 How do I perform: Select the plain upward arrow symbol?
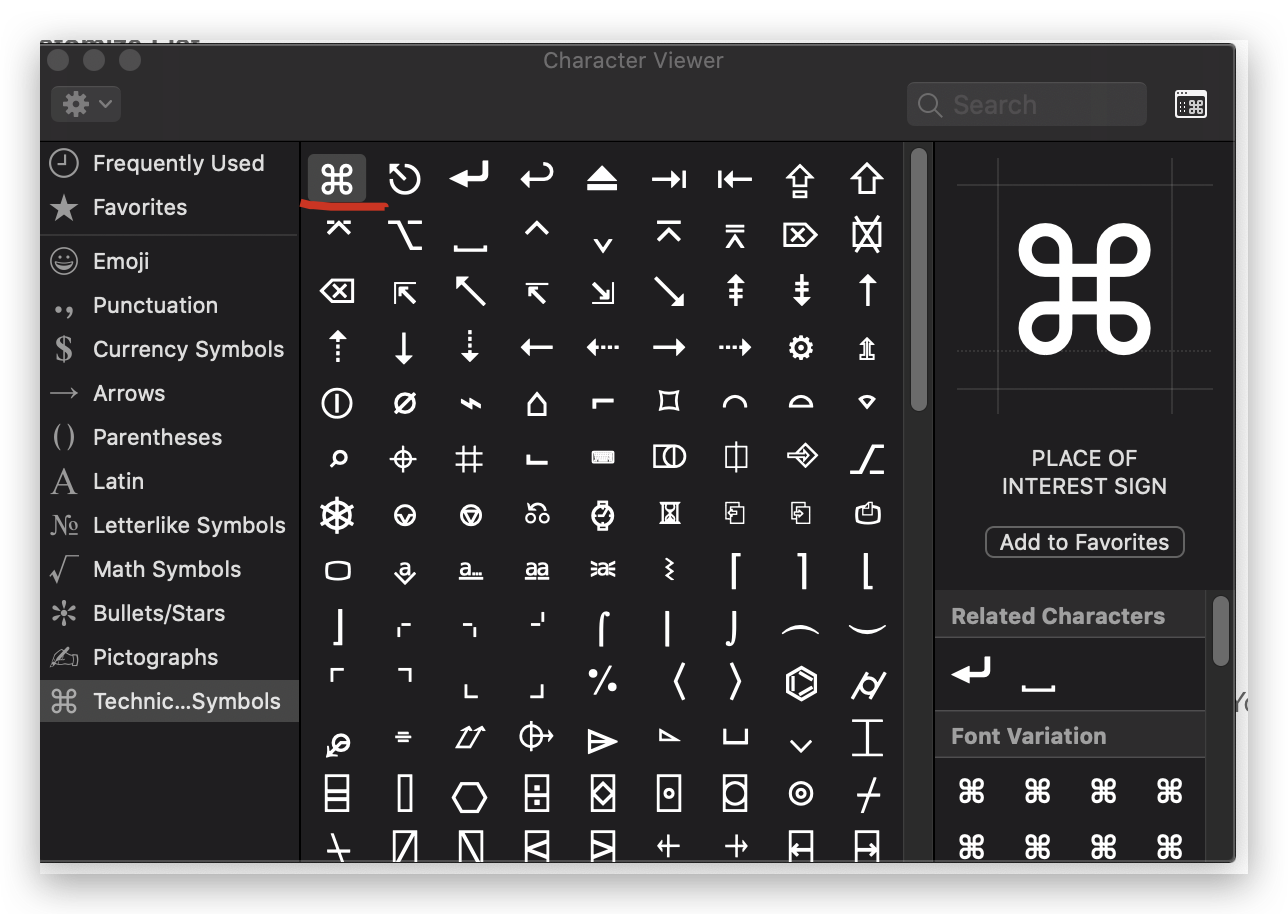point(866,291)
